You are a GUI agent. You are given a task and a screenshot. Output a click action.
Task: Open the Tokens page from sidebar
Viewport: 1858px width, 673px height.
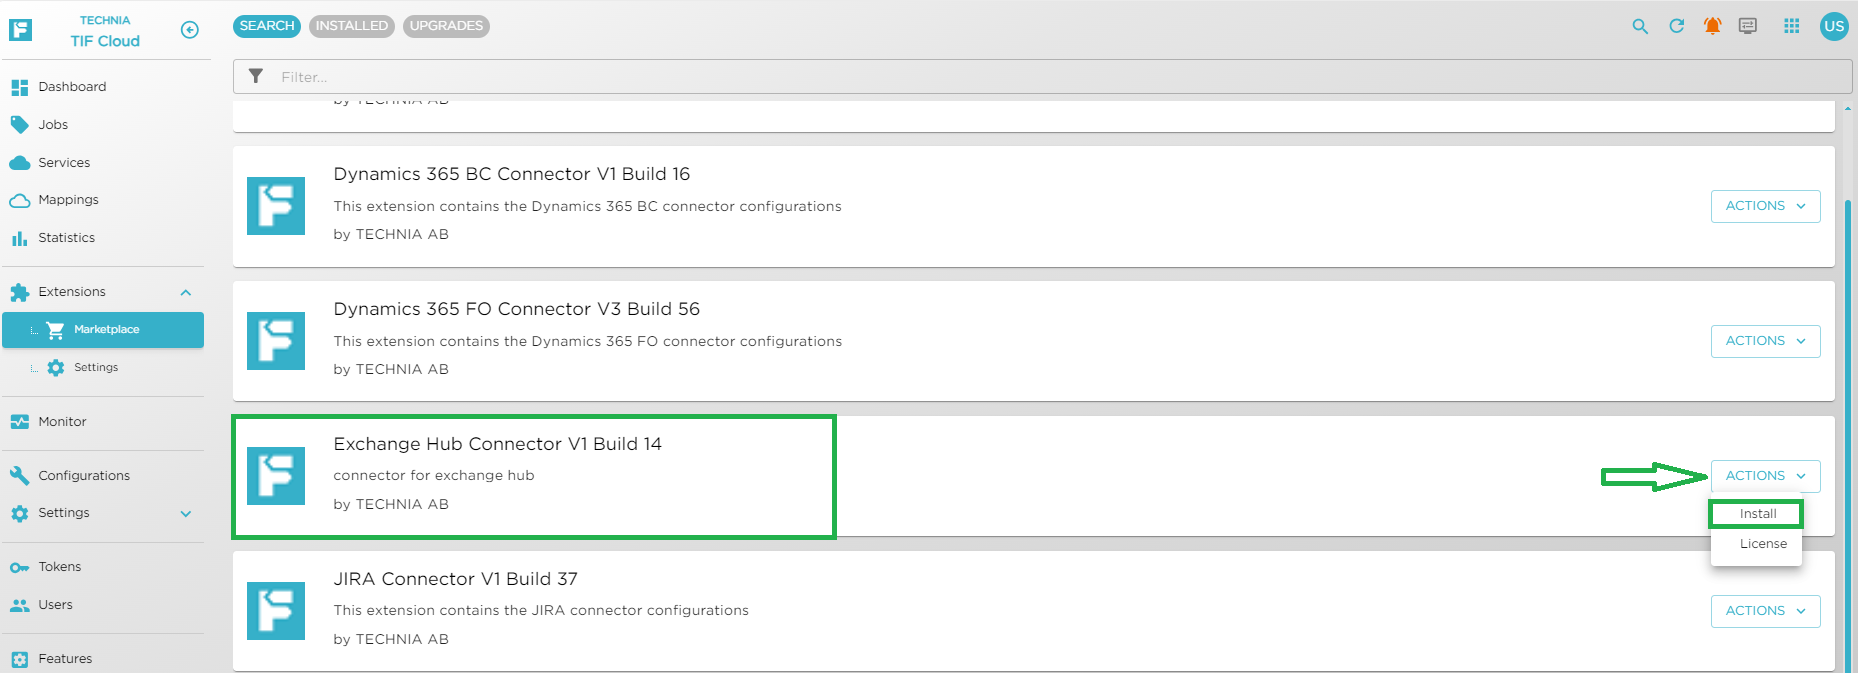60,567
